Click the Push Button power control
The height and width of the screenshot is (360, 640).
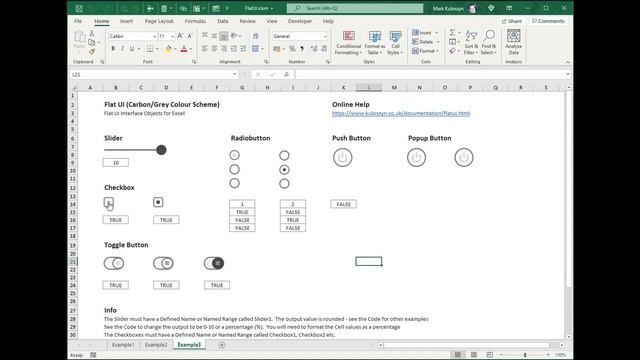(342, 158)
